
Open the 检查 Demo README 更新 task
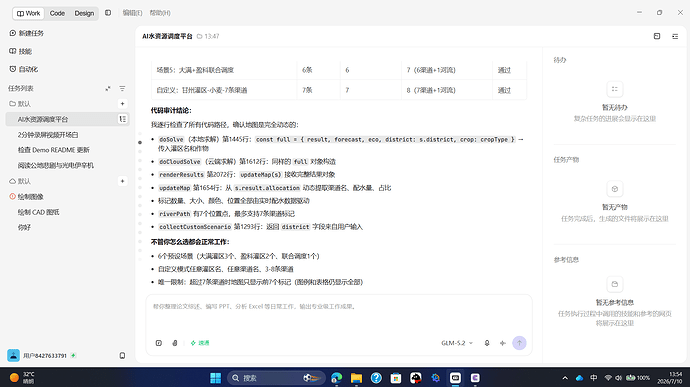54,150
